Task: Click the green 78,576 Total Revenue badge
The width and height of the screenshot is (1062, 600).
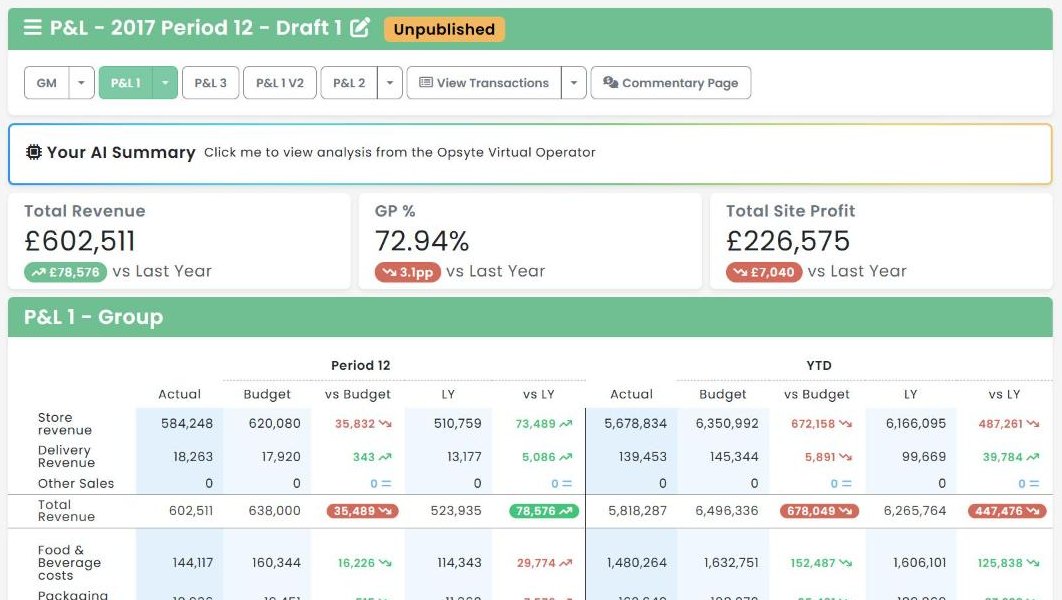Action: [544, 511]
